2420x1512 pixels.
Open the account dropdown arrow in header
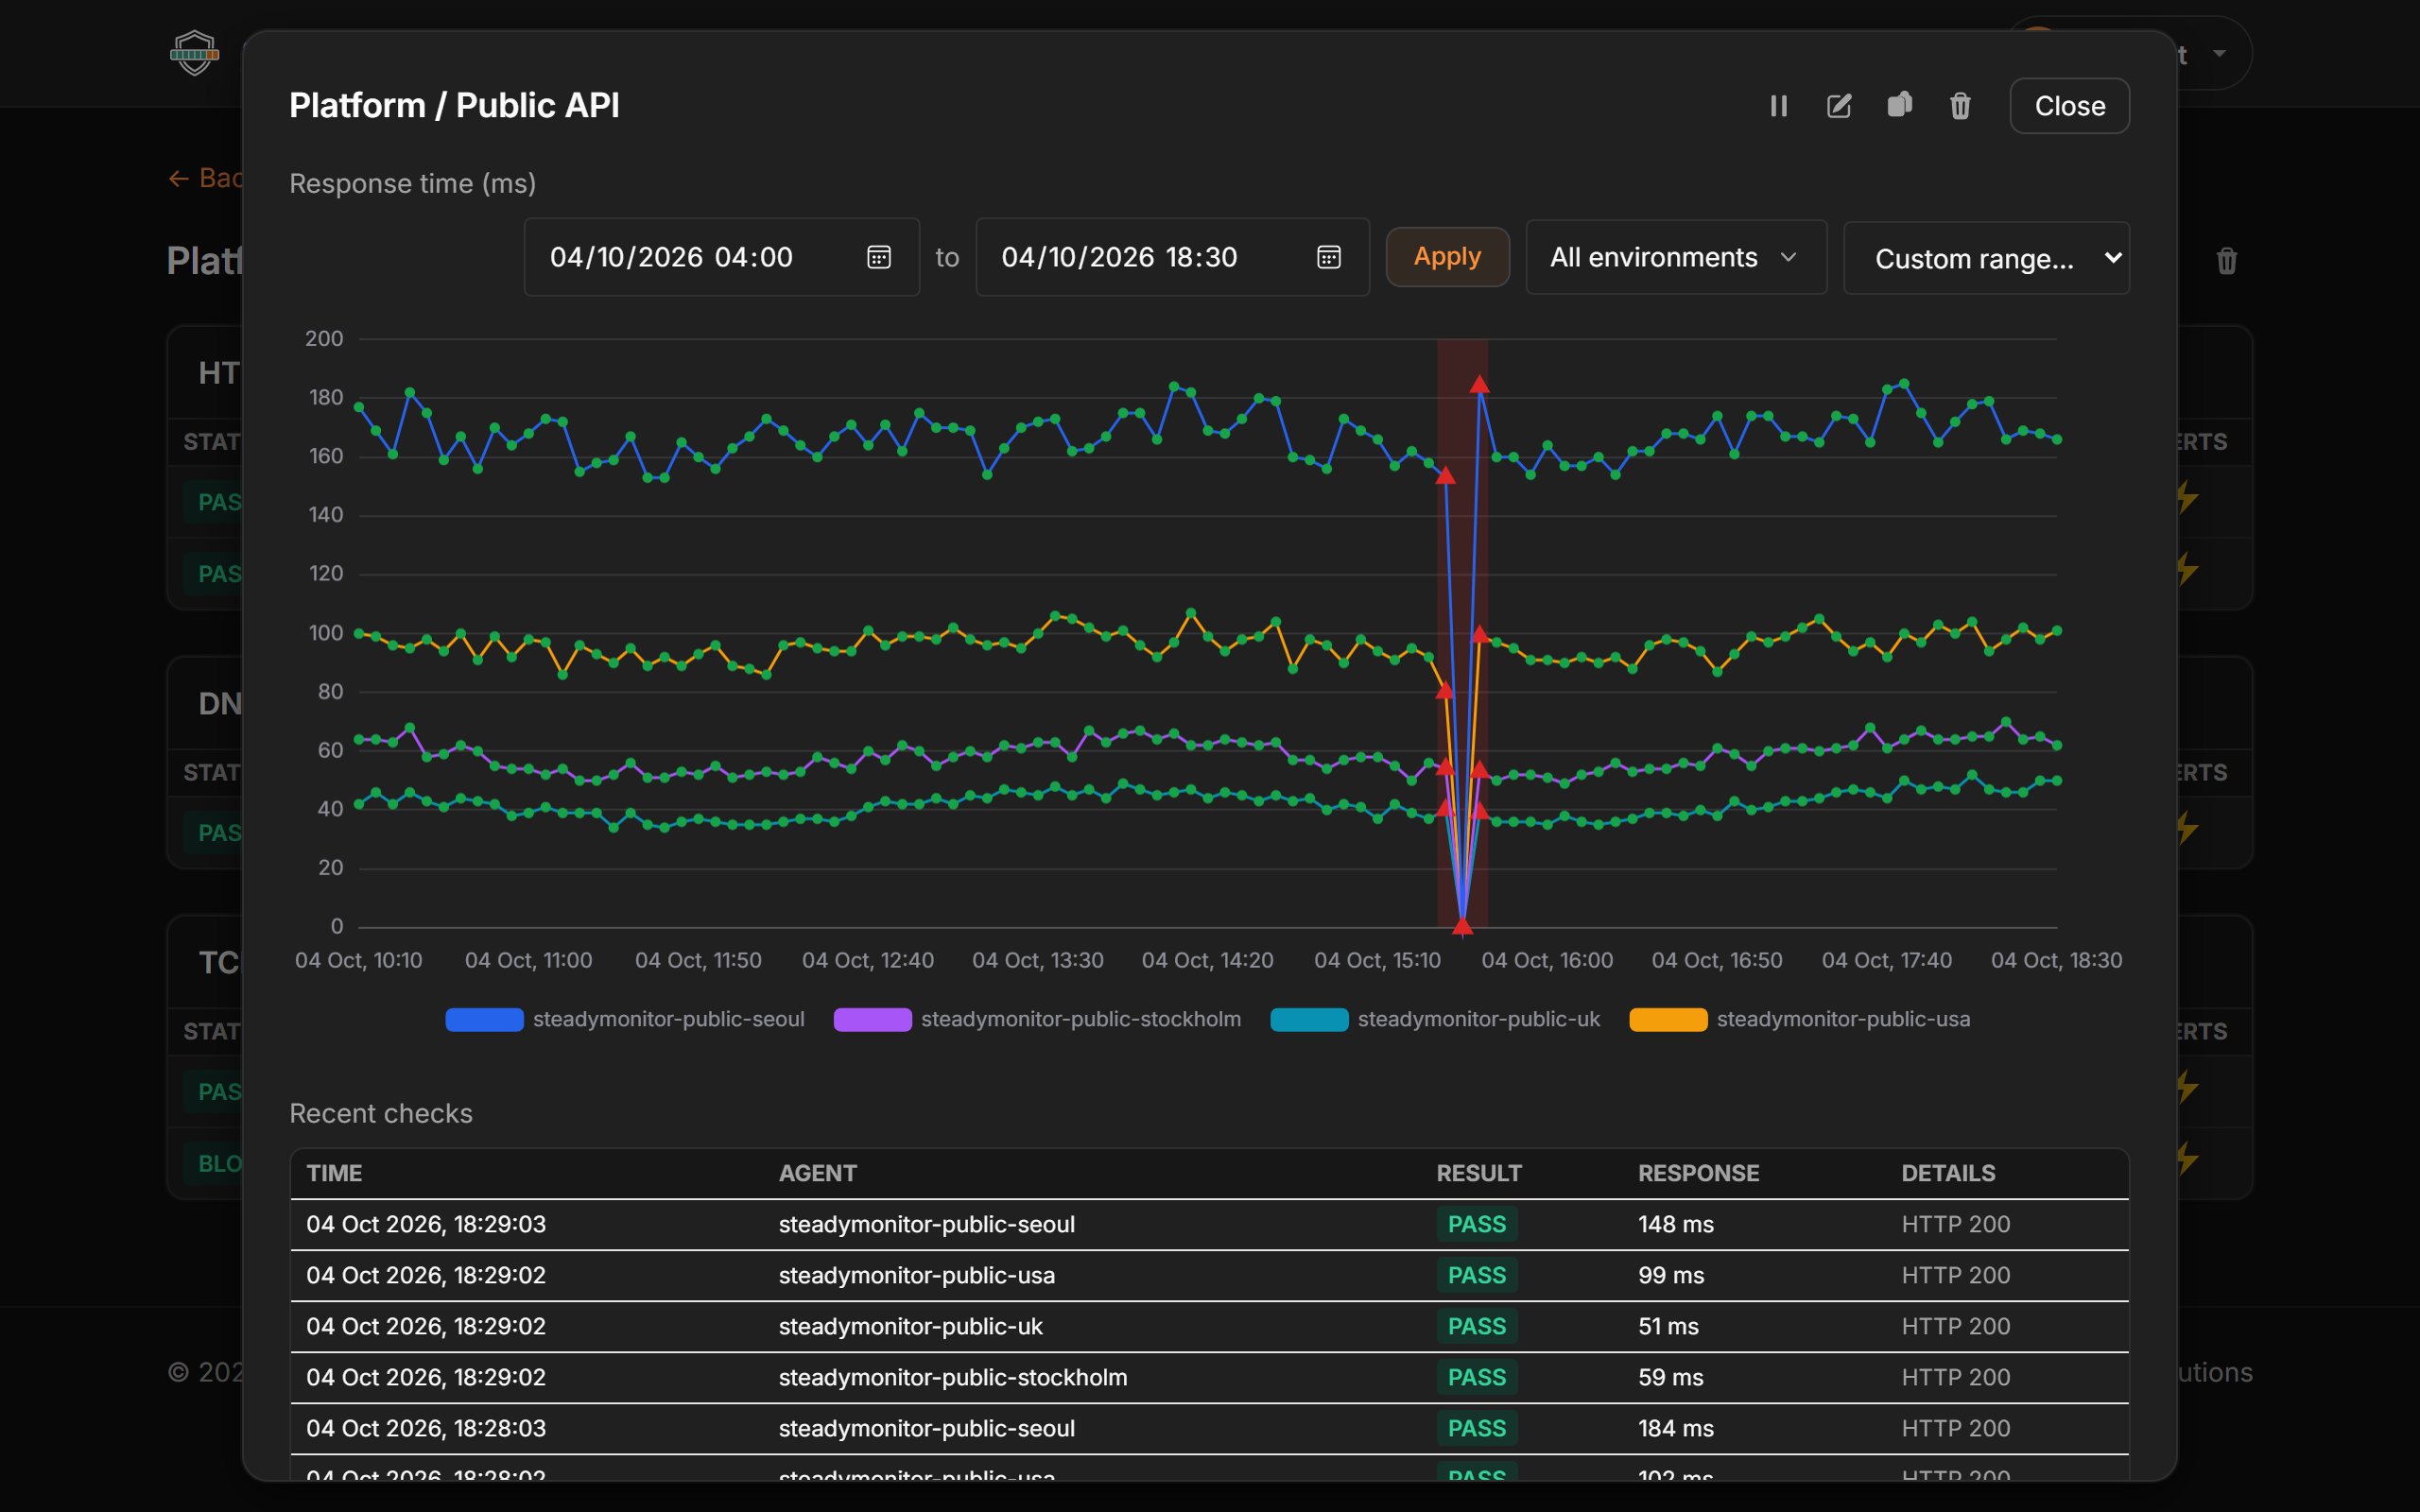coord(2219,53)
